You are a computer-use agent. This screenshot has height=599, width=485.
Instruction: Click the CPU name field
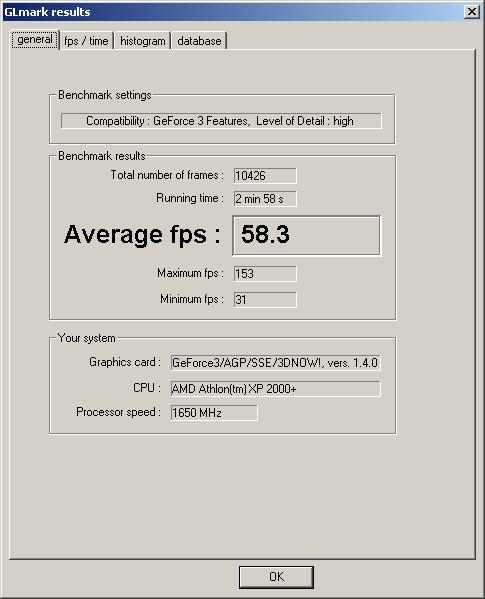pos(275,389)
